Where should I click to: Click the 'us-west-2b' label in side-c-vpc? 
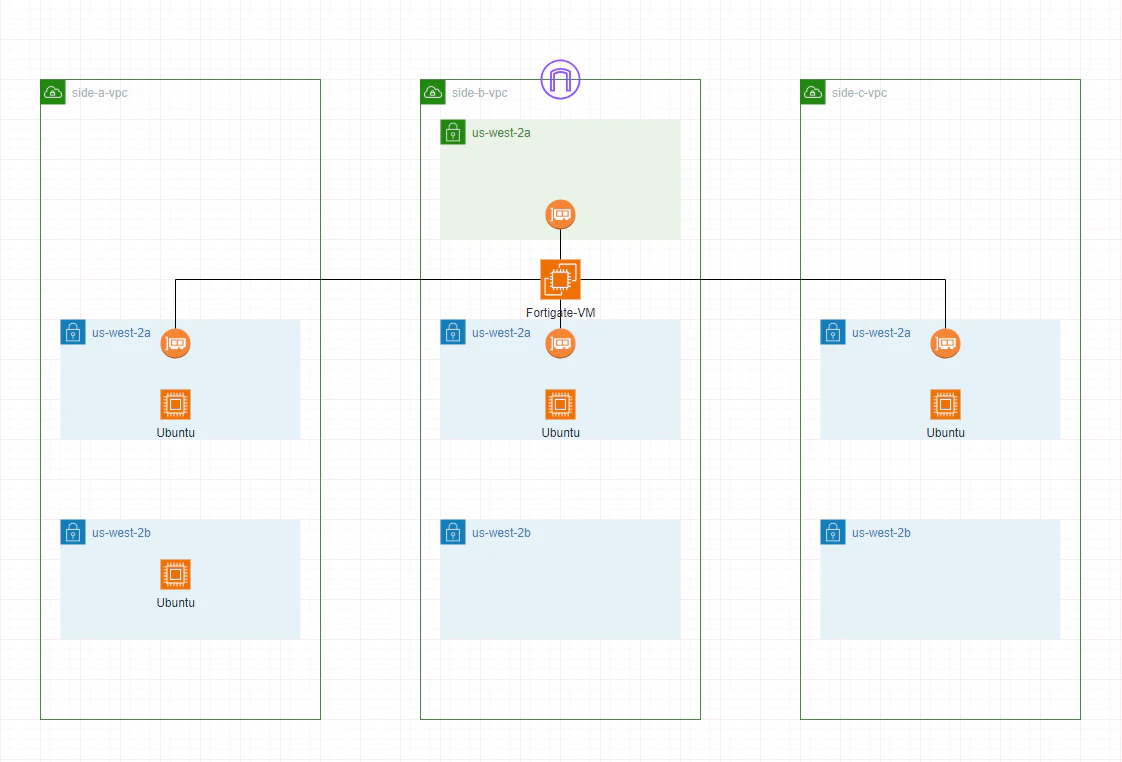point(881,533)
